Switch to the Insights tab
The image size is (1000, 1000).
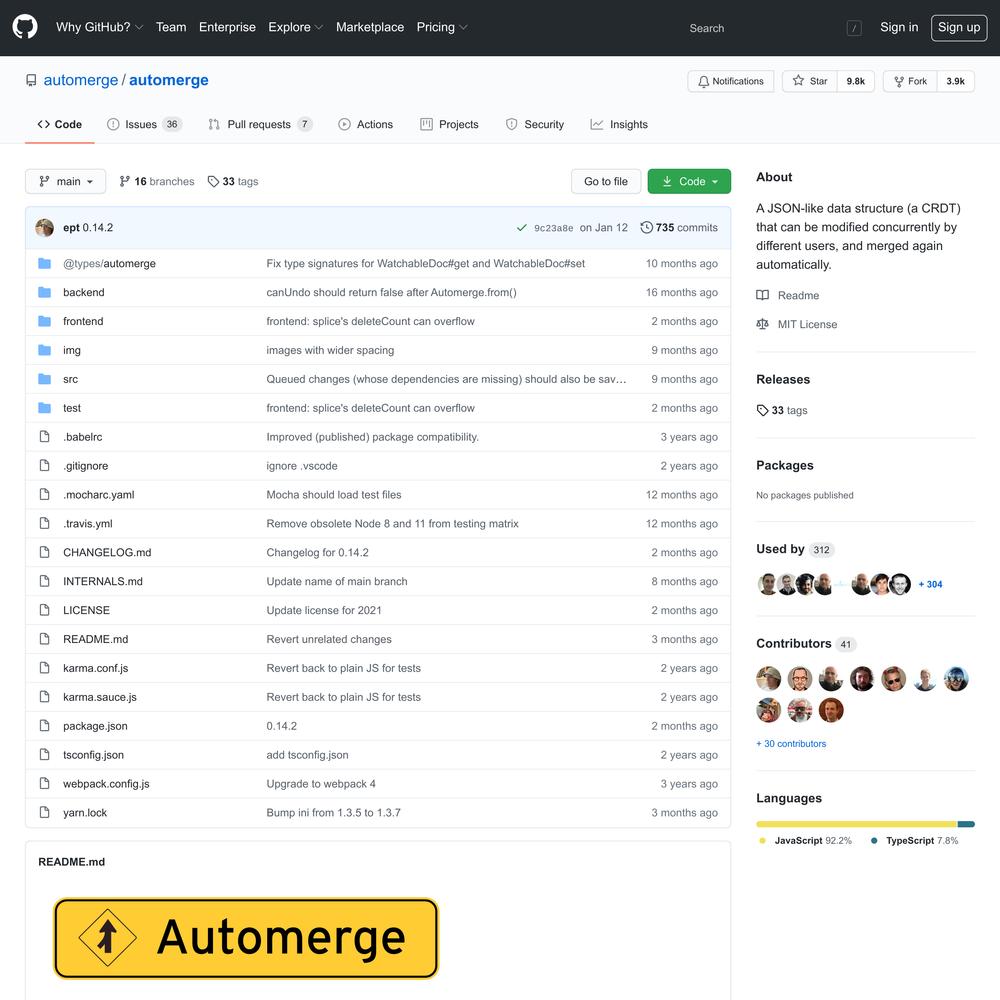click(619, 124)
